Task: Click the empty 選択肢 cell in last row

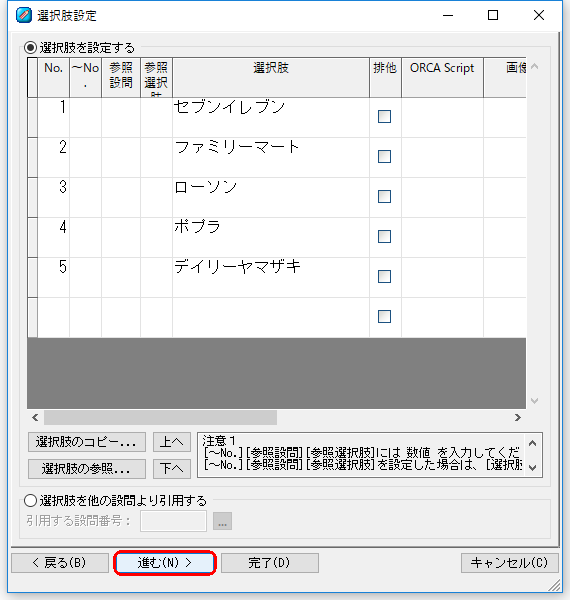Action: point(271,318)
